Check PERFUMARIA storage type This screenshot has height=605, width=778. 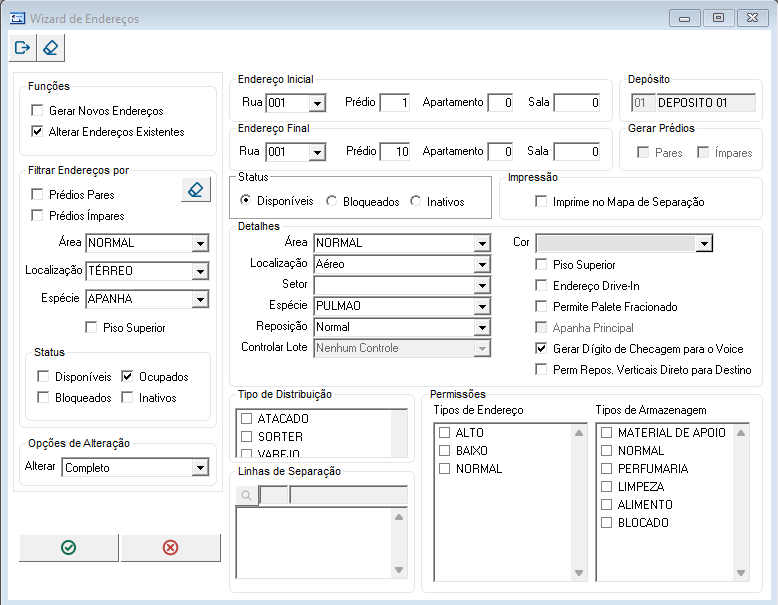tap(606, 468)
